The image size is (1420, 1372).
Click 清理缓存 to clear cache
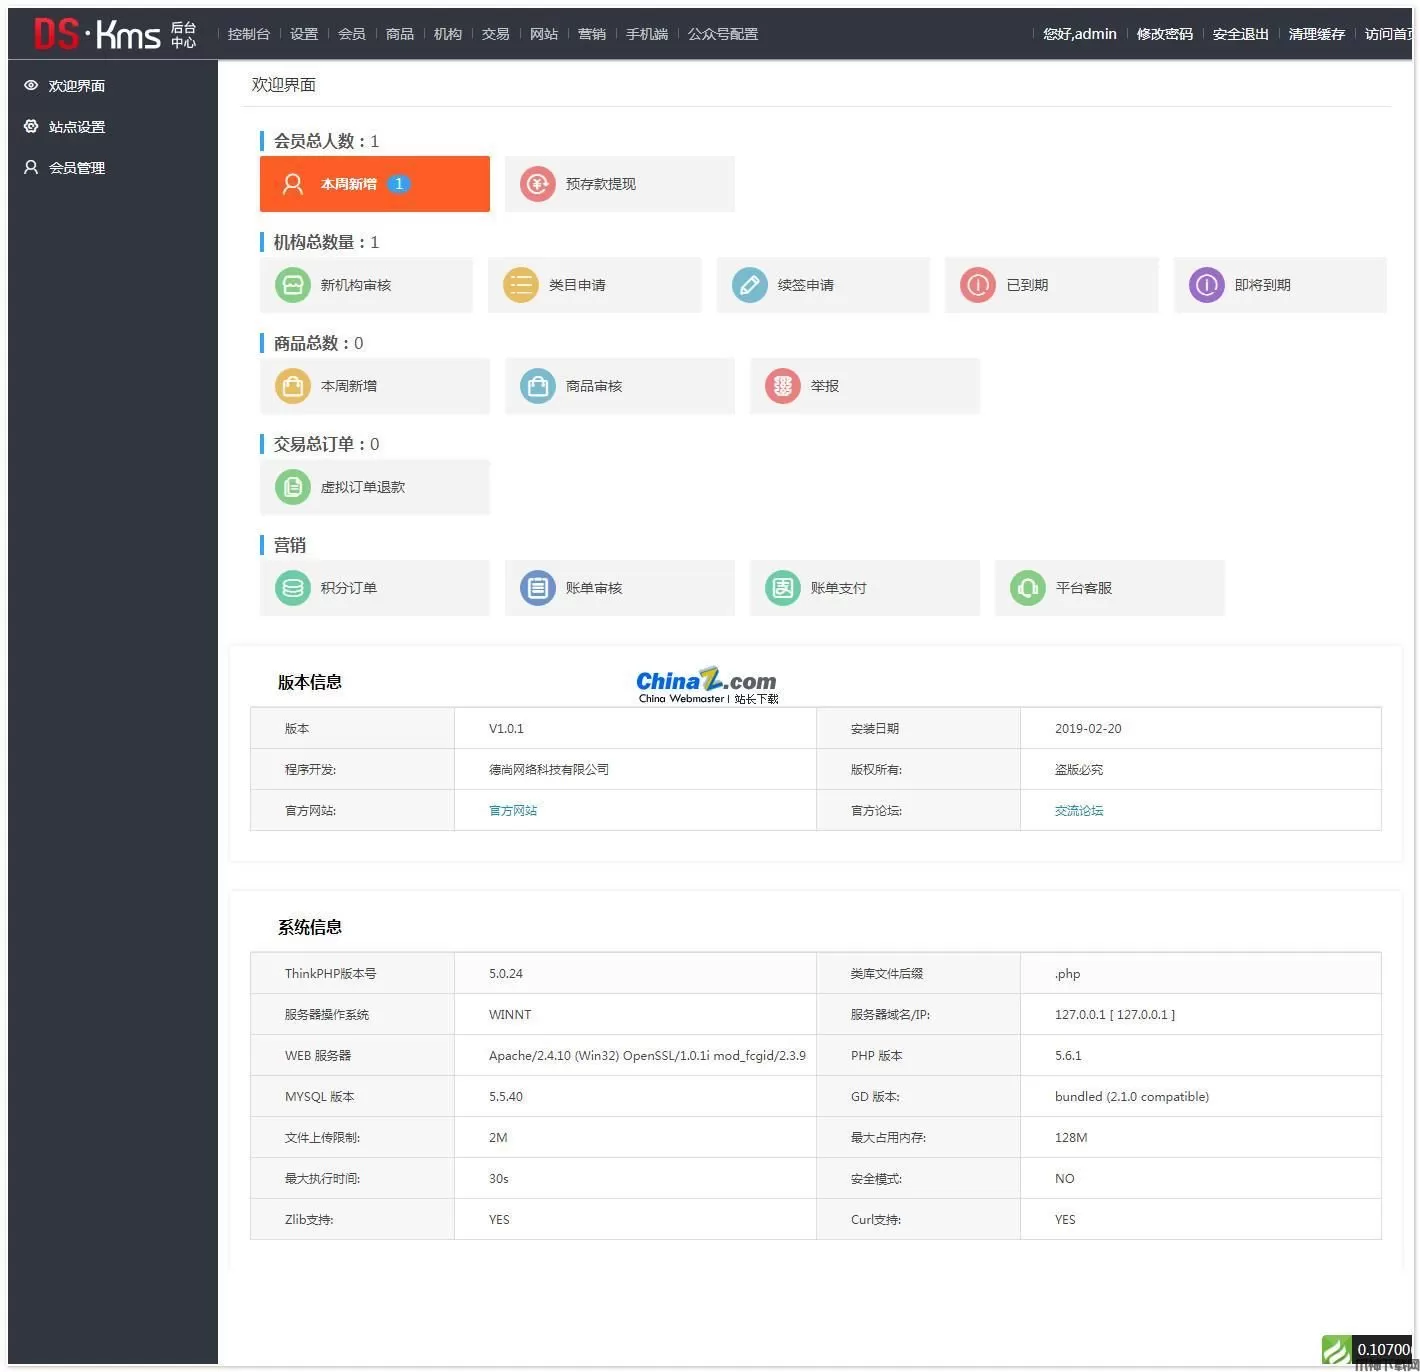(x=1316, y=33)
